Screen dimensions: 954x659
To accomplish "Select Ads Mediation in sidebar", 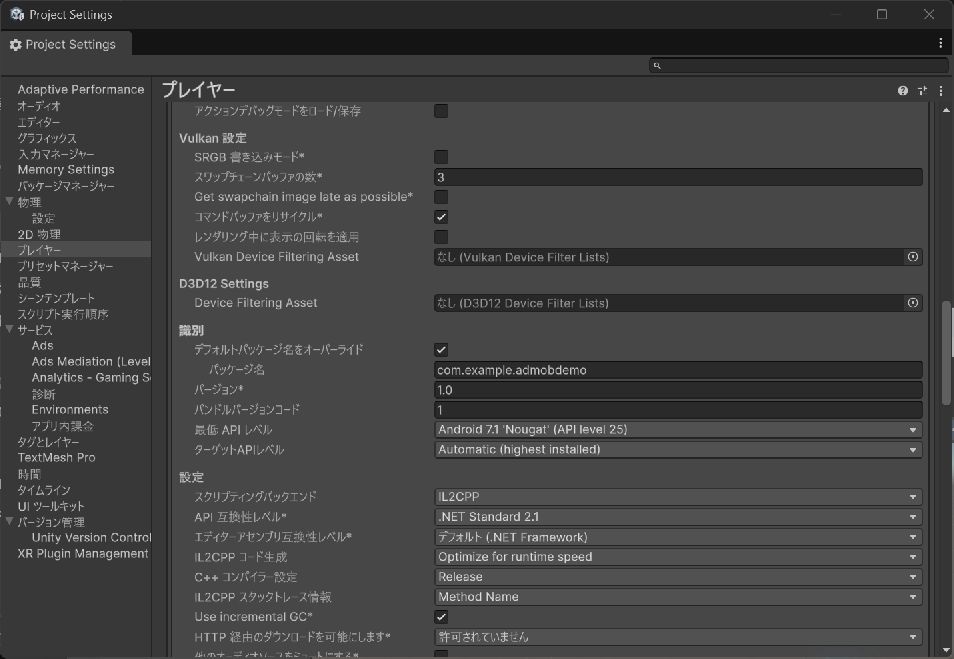I will pyautogui.click(x=91, y=361).
